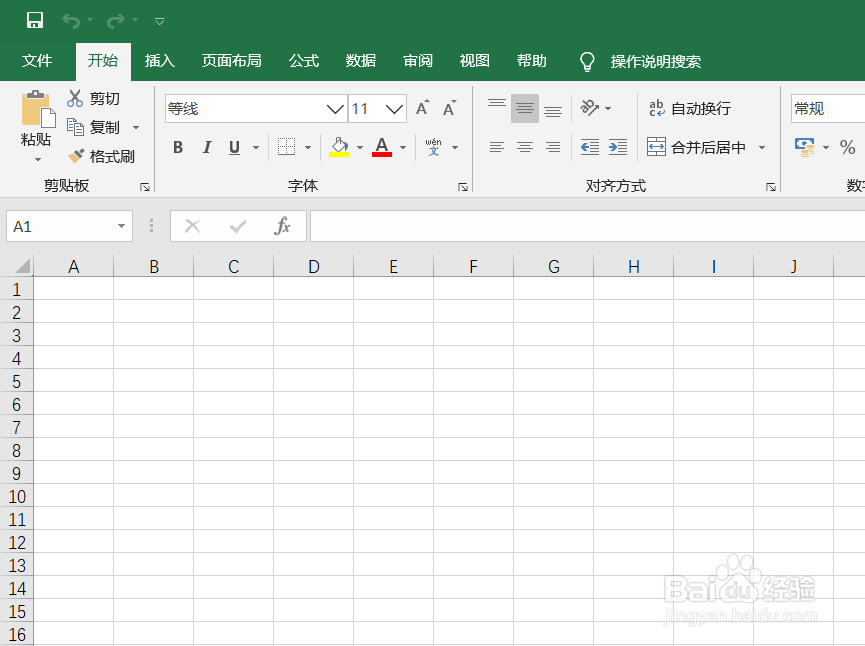The width and height of the screenshot is (865, 646).
Task: Select column D header
Action: 313,267
